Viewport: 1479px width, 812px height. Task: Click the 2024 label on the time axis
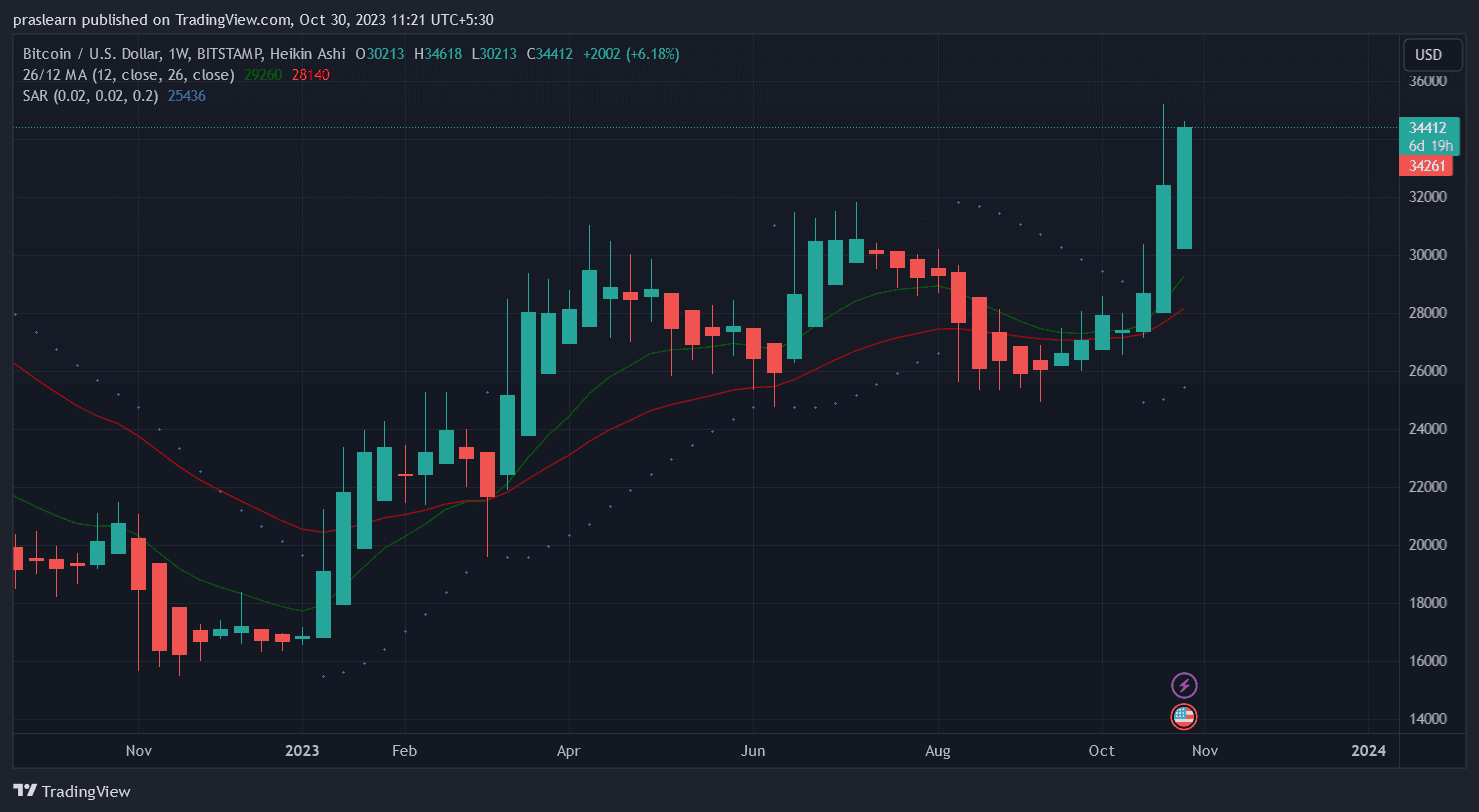click(x=1368, y=750)
